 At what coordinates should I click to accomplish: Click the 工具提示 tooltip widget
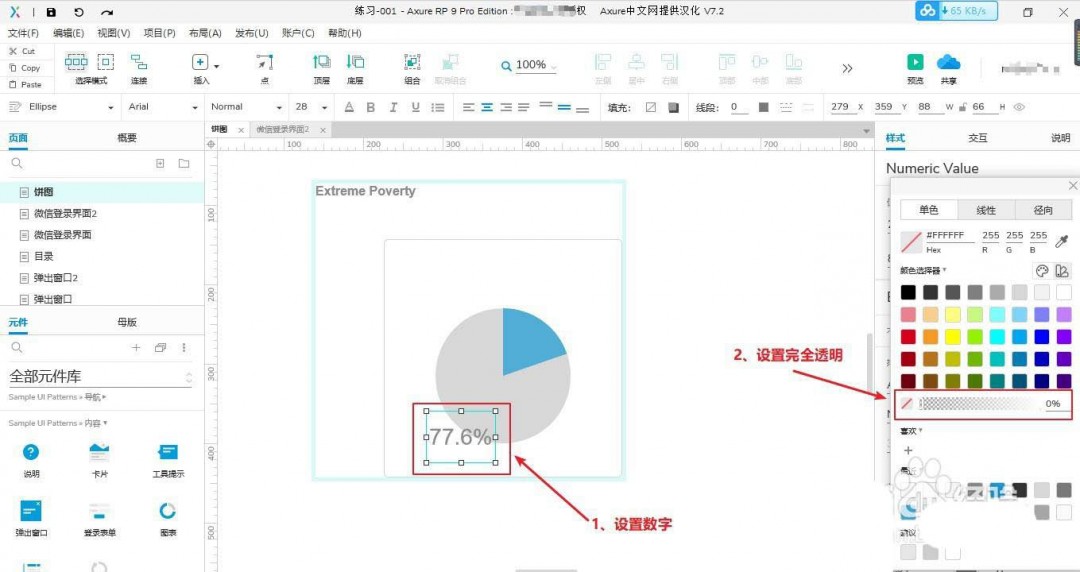(168, 460)
